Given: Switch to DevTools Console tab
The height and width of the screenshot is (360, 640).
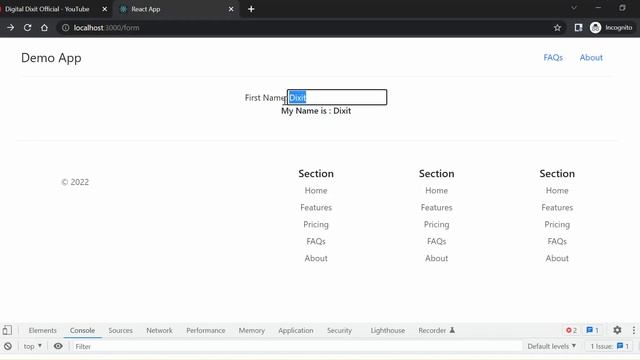Looking at the screenshot, I should pyautogui.click(x=82, y=330).
